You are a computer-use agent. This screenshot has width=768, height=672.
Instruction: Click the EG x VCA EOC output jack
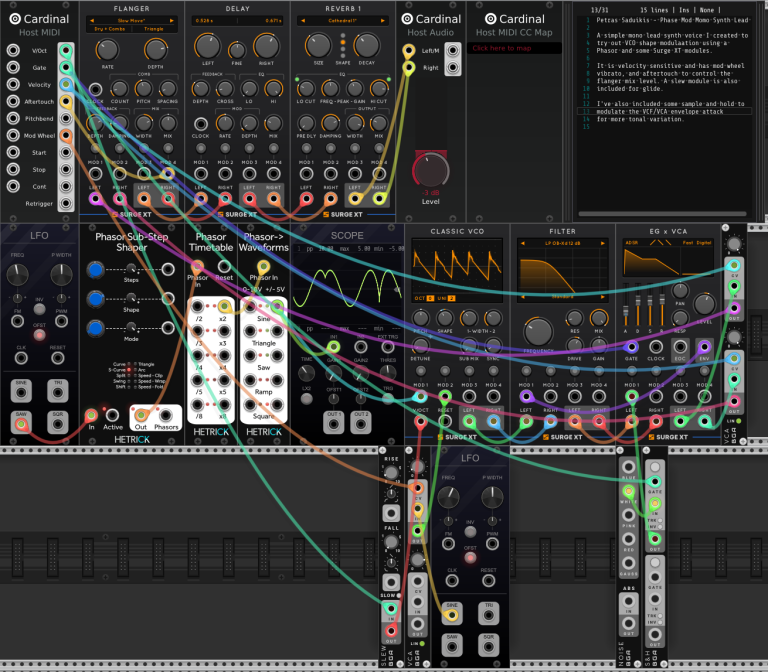pyautogui.click(x=680, y=347)
